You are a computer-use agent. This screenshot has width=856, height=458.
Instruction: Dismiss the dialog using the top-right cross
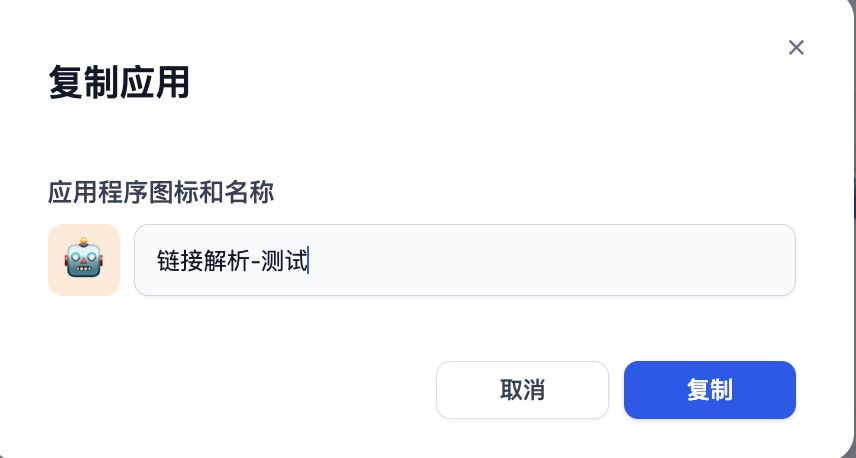click(796, 47)
